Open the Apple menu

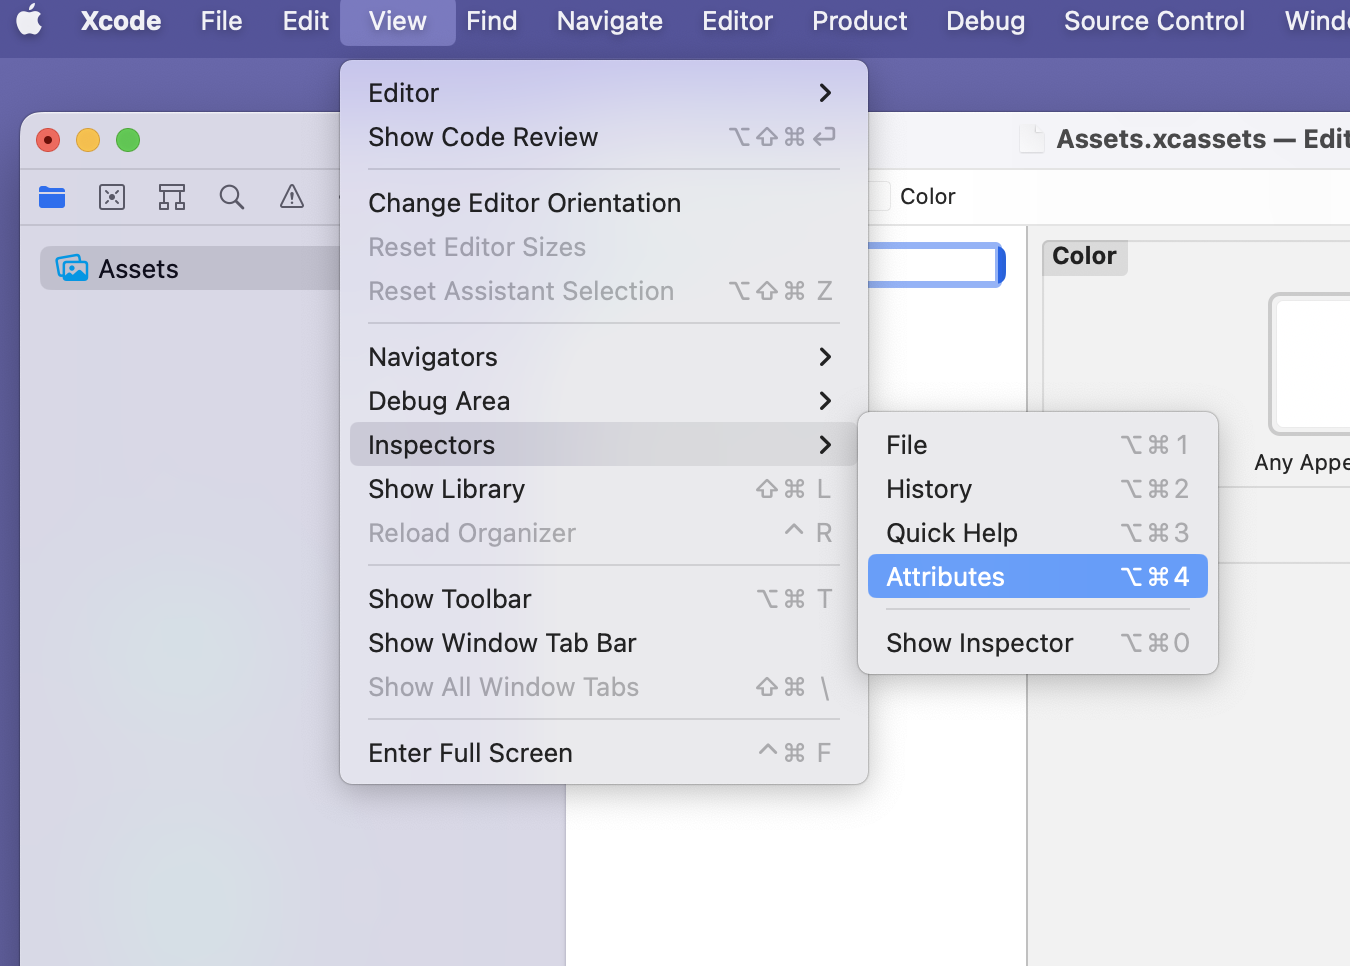click(x=30, y=21)
